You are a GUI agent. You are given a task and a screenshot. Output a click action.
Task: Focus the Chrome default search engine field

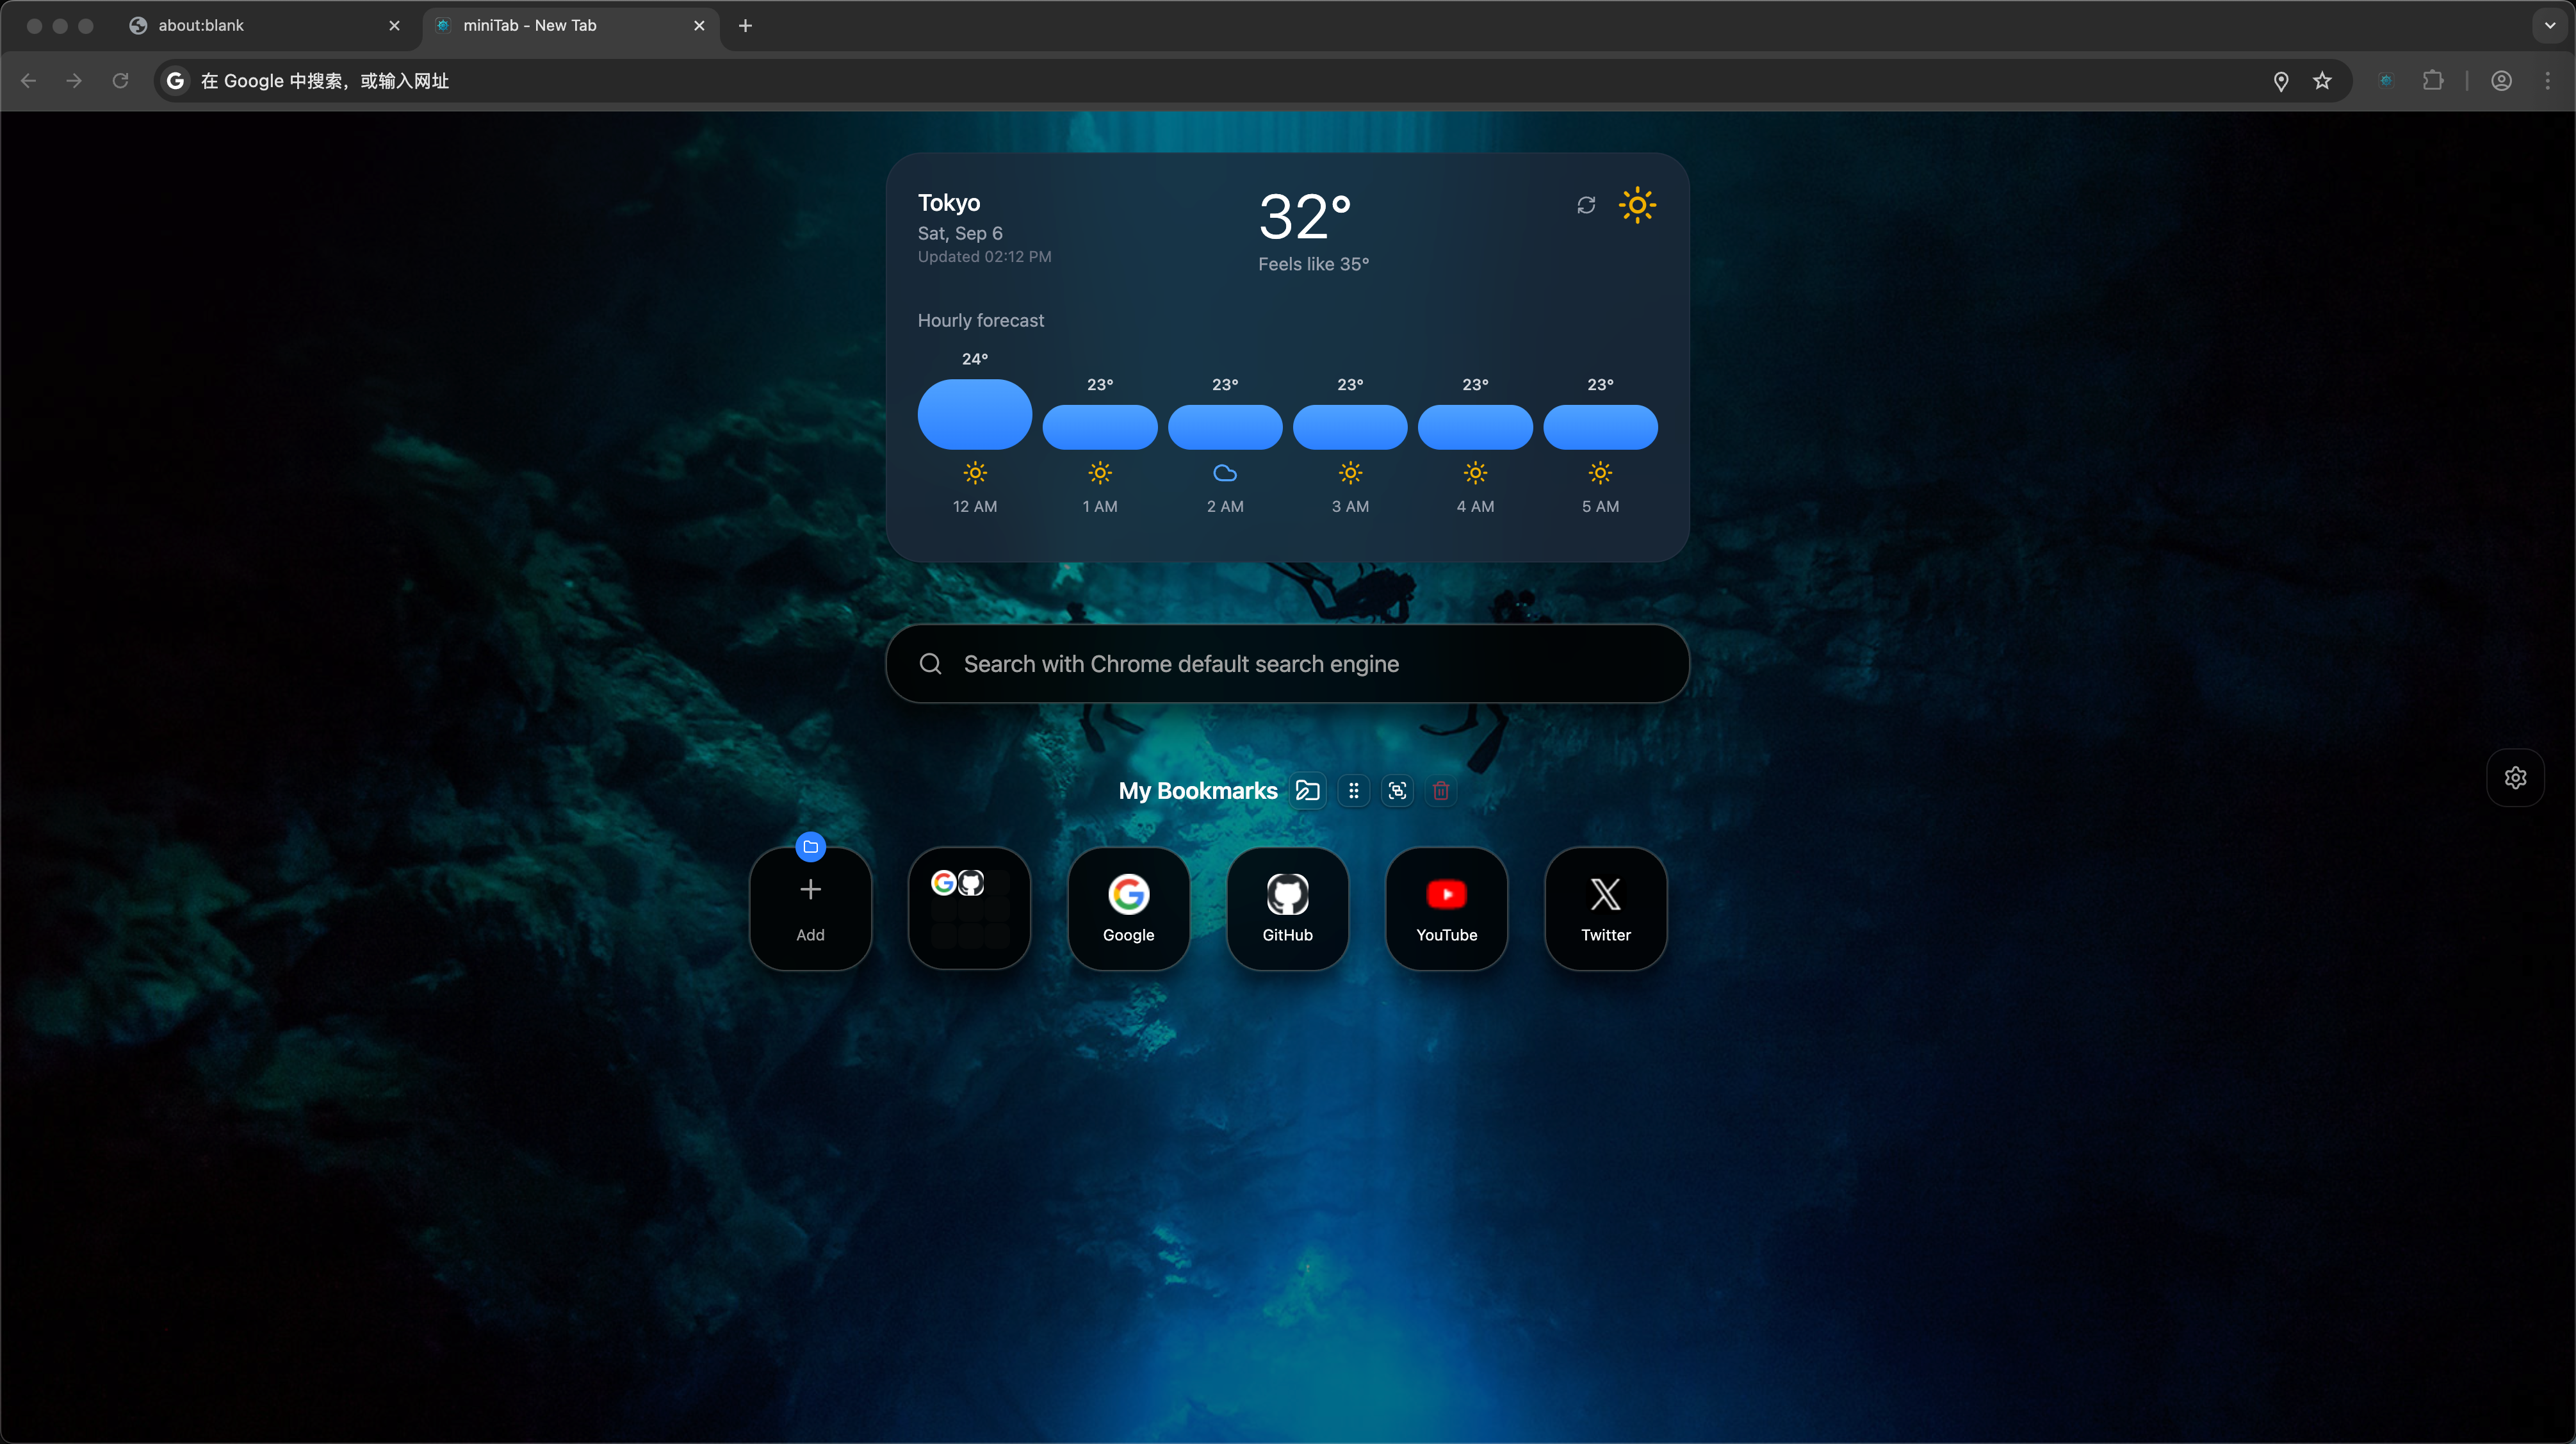[x=1287, y=664]
